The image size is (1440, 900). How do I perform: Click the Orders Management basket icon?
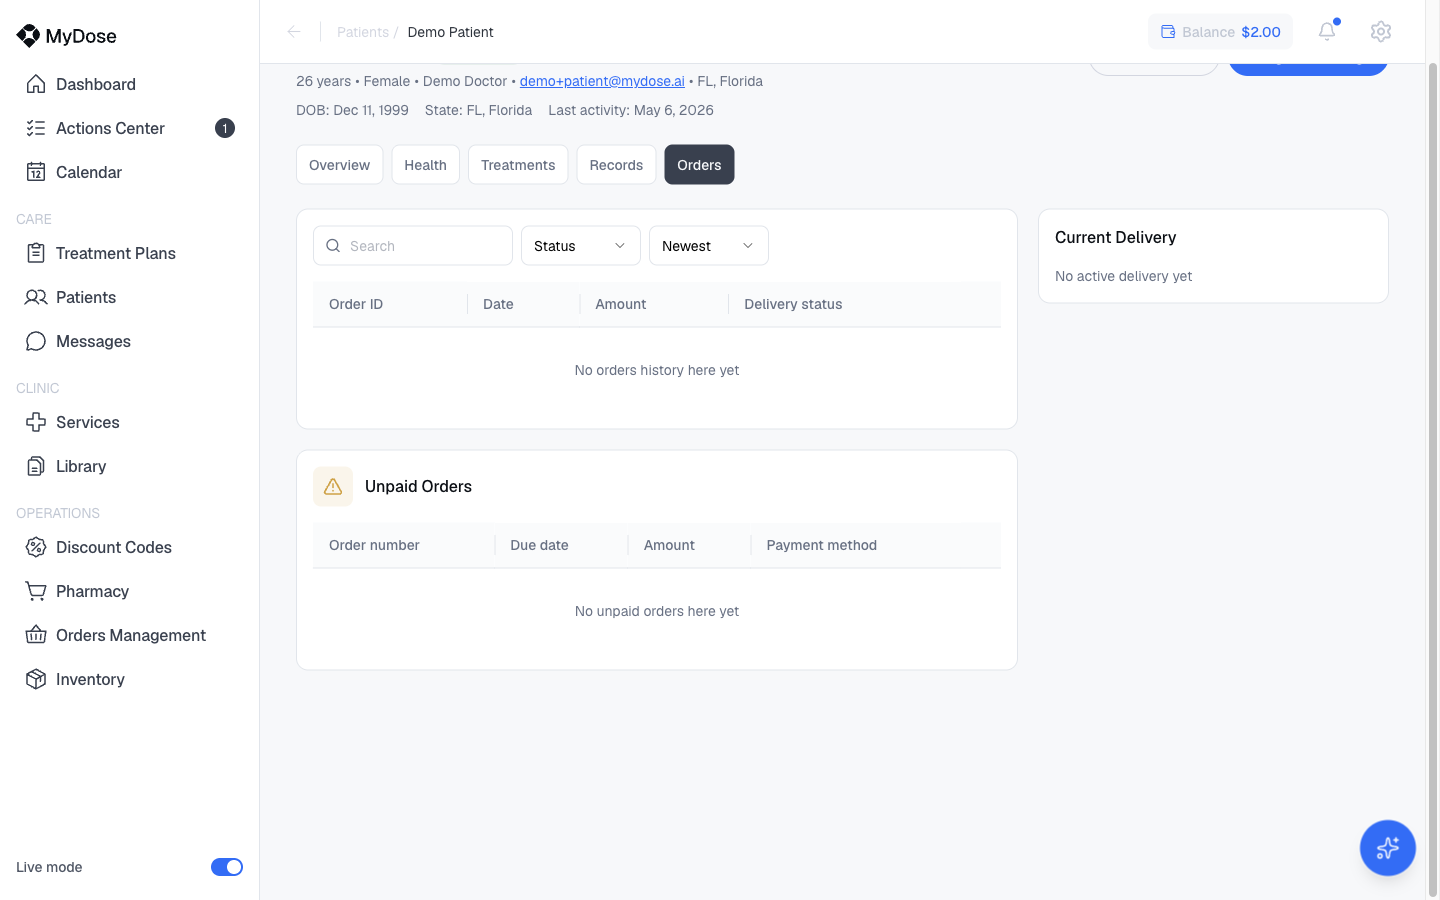pos(36,635)
